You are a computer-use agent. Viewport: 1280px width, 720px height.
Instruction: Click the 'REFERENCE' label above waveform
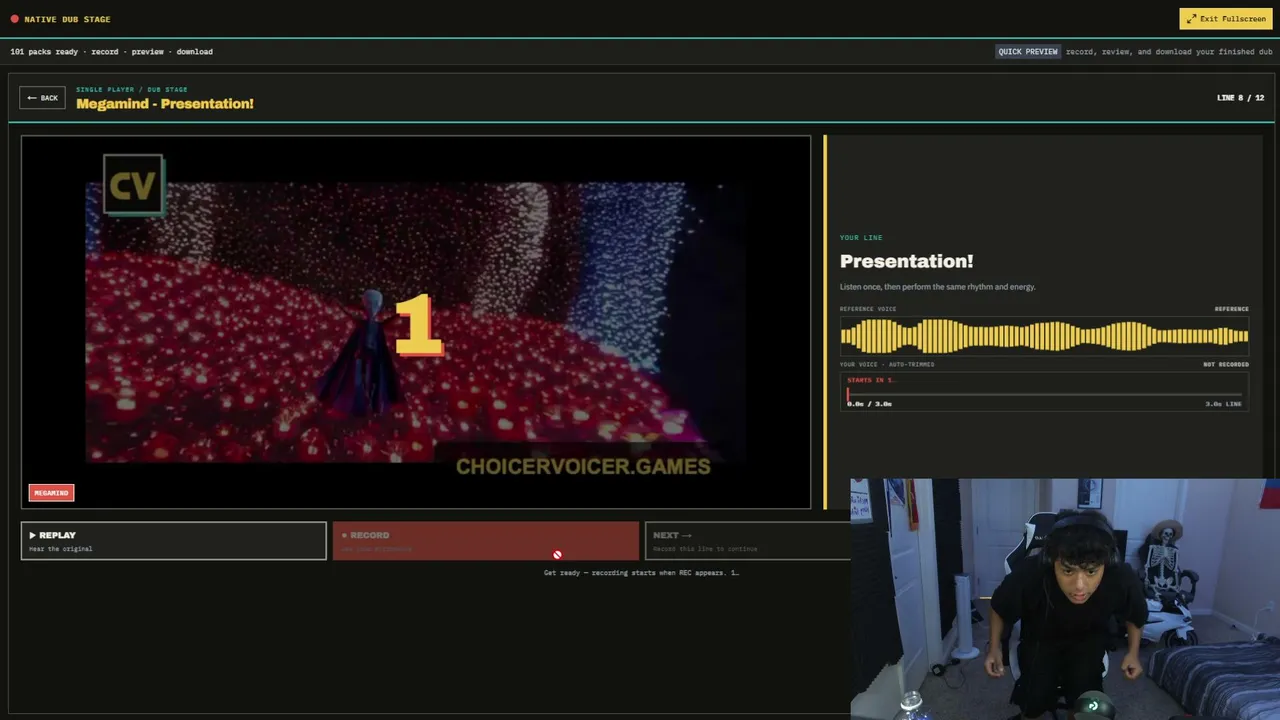(x=1232, y=309)
